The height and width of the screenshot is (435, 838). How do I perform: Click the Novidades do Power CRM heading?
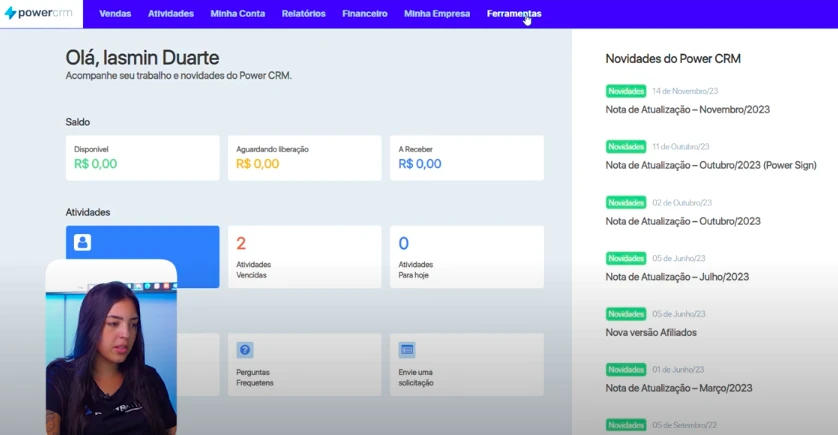pos(673,59)
